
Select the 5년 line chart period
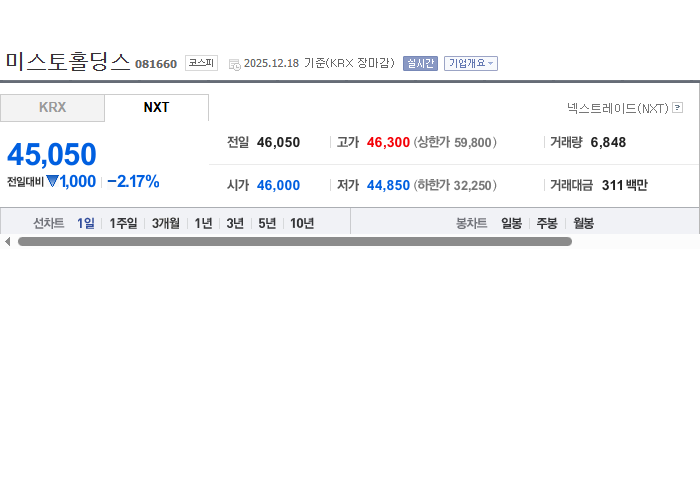[267, 223]
